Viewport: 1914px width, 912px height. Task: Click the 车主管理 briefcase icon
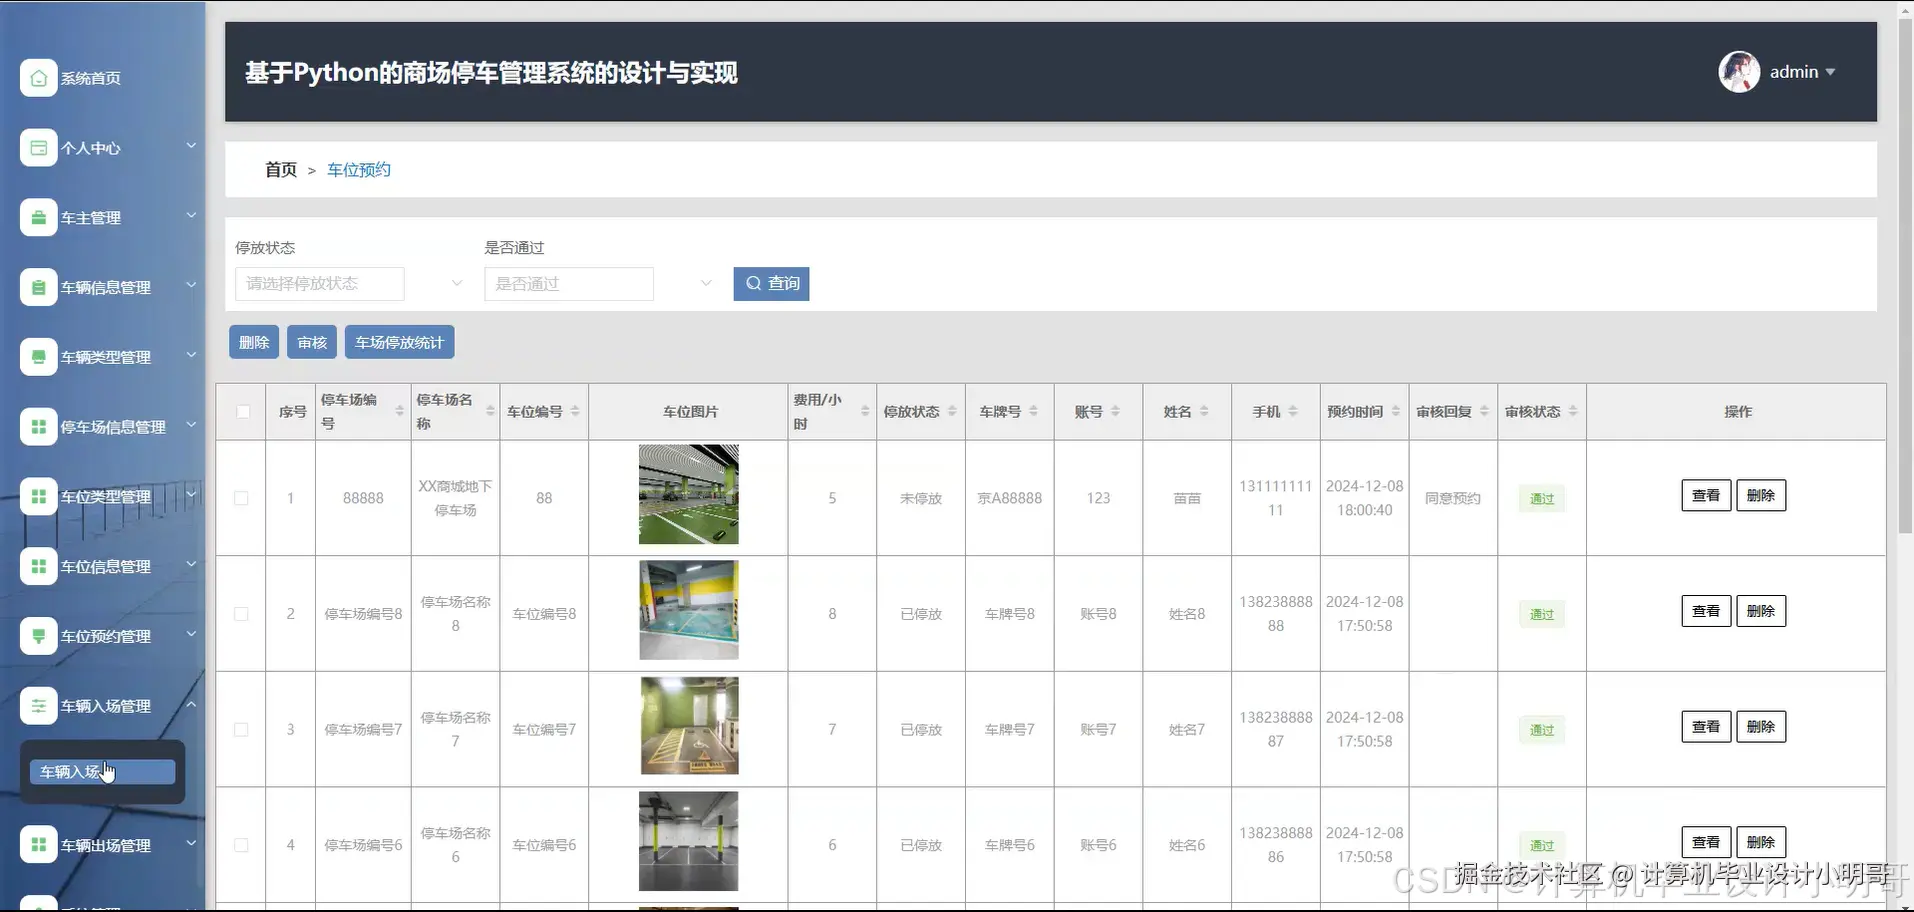click(x=38, y=218)
